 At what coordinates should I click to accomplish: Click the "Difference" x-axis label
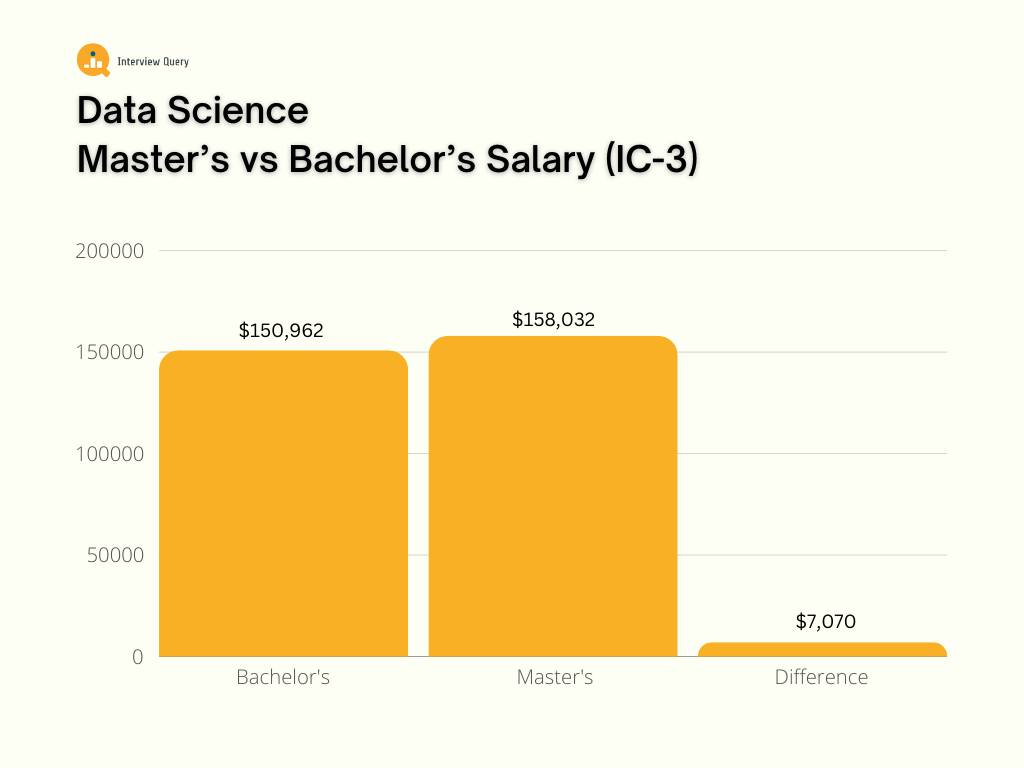click(821, 677)
